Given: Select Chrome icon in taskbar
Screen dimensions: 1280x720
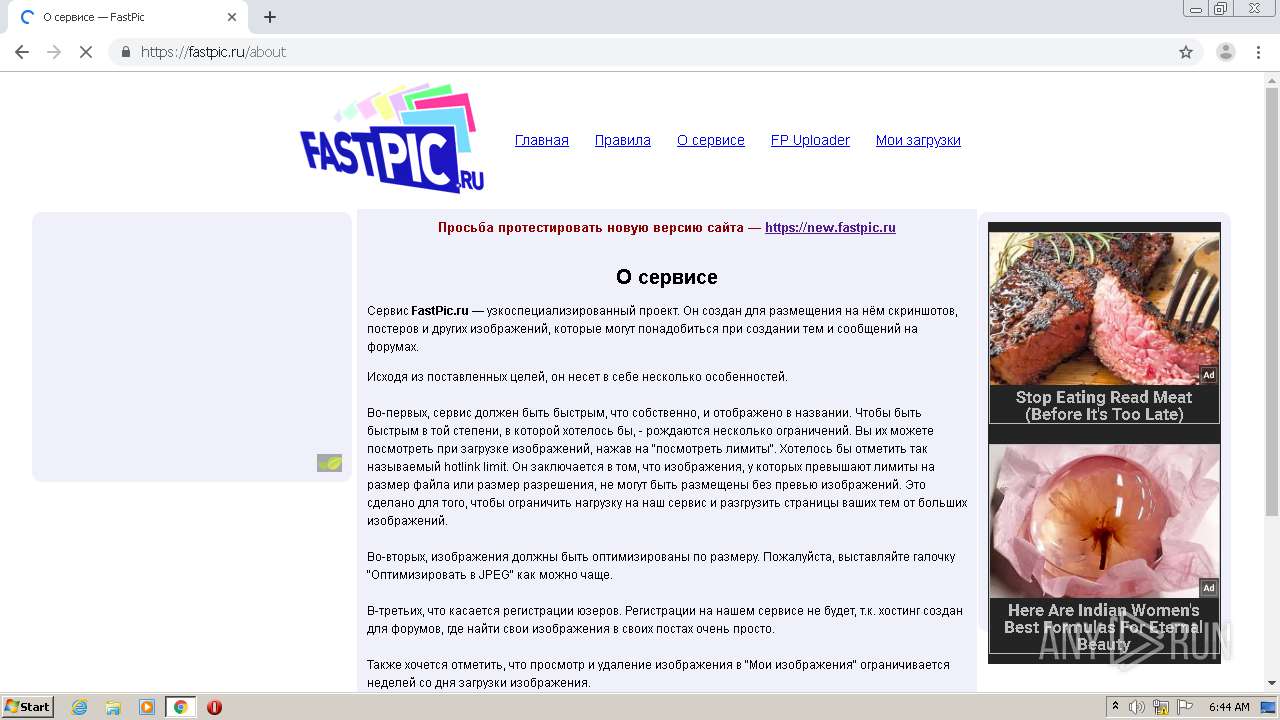Looking at the screenshot, I should [x=181, y=707].
